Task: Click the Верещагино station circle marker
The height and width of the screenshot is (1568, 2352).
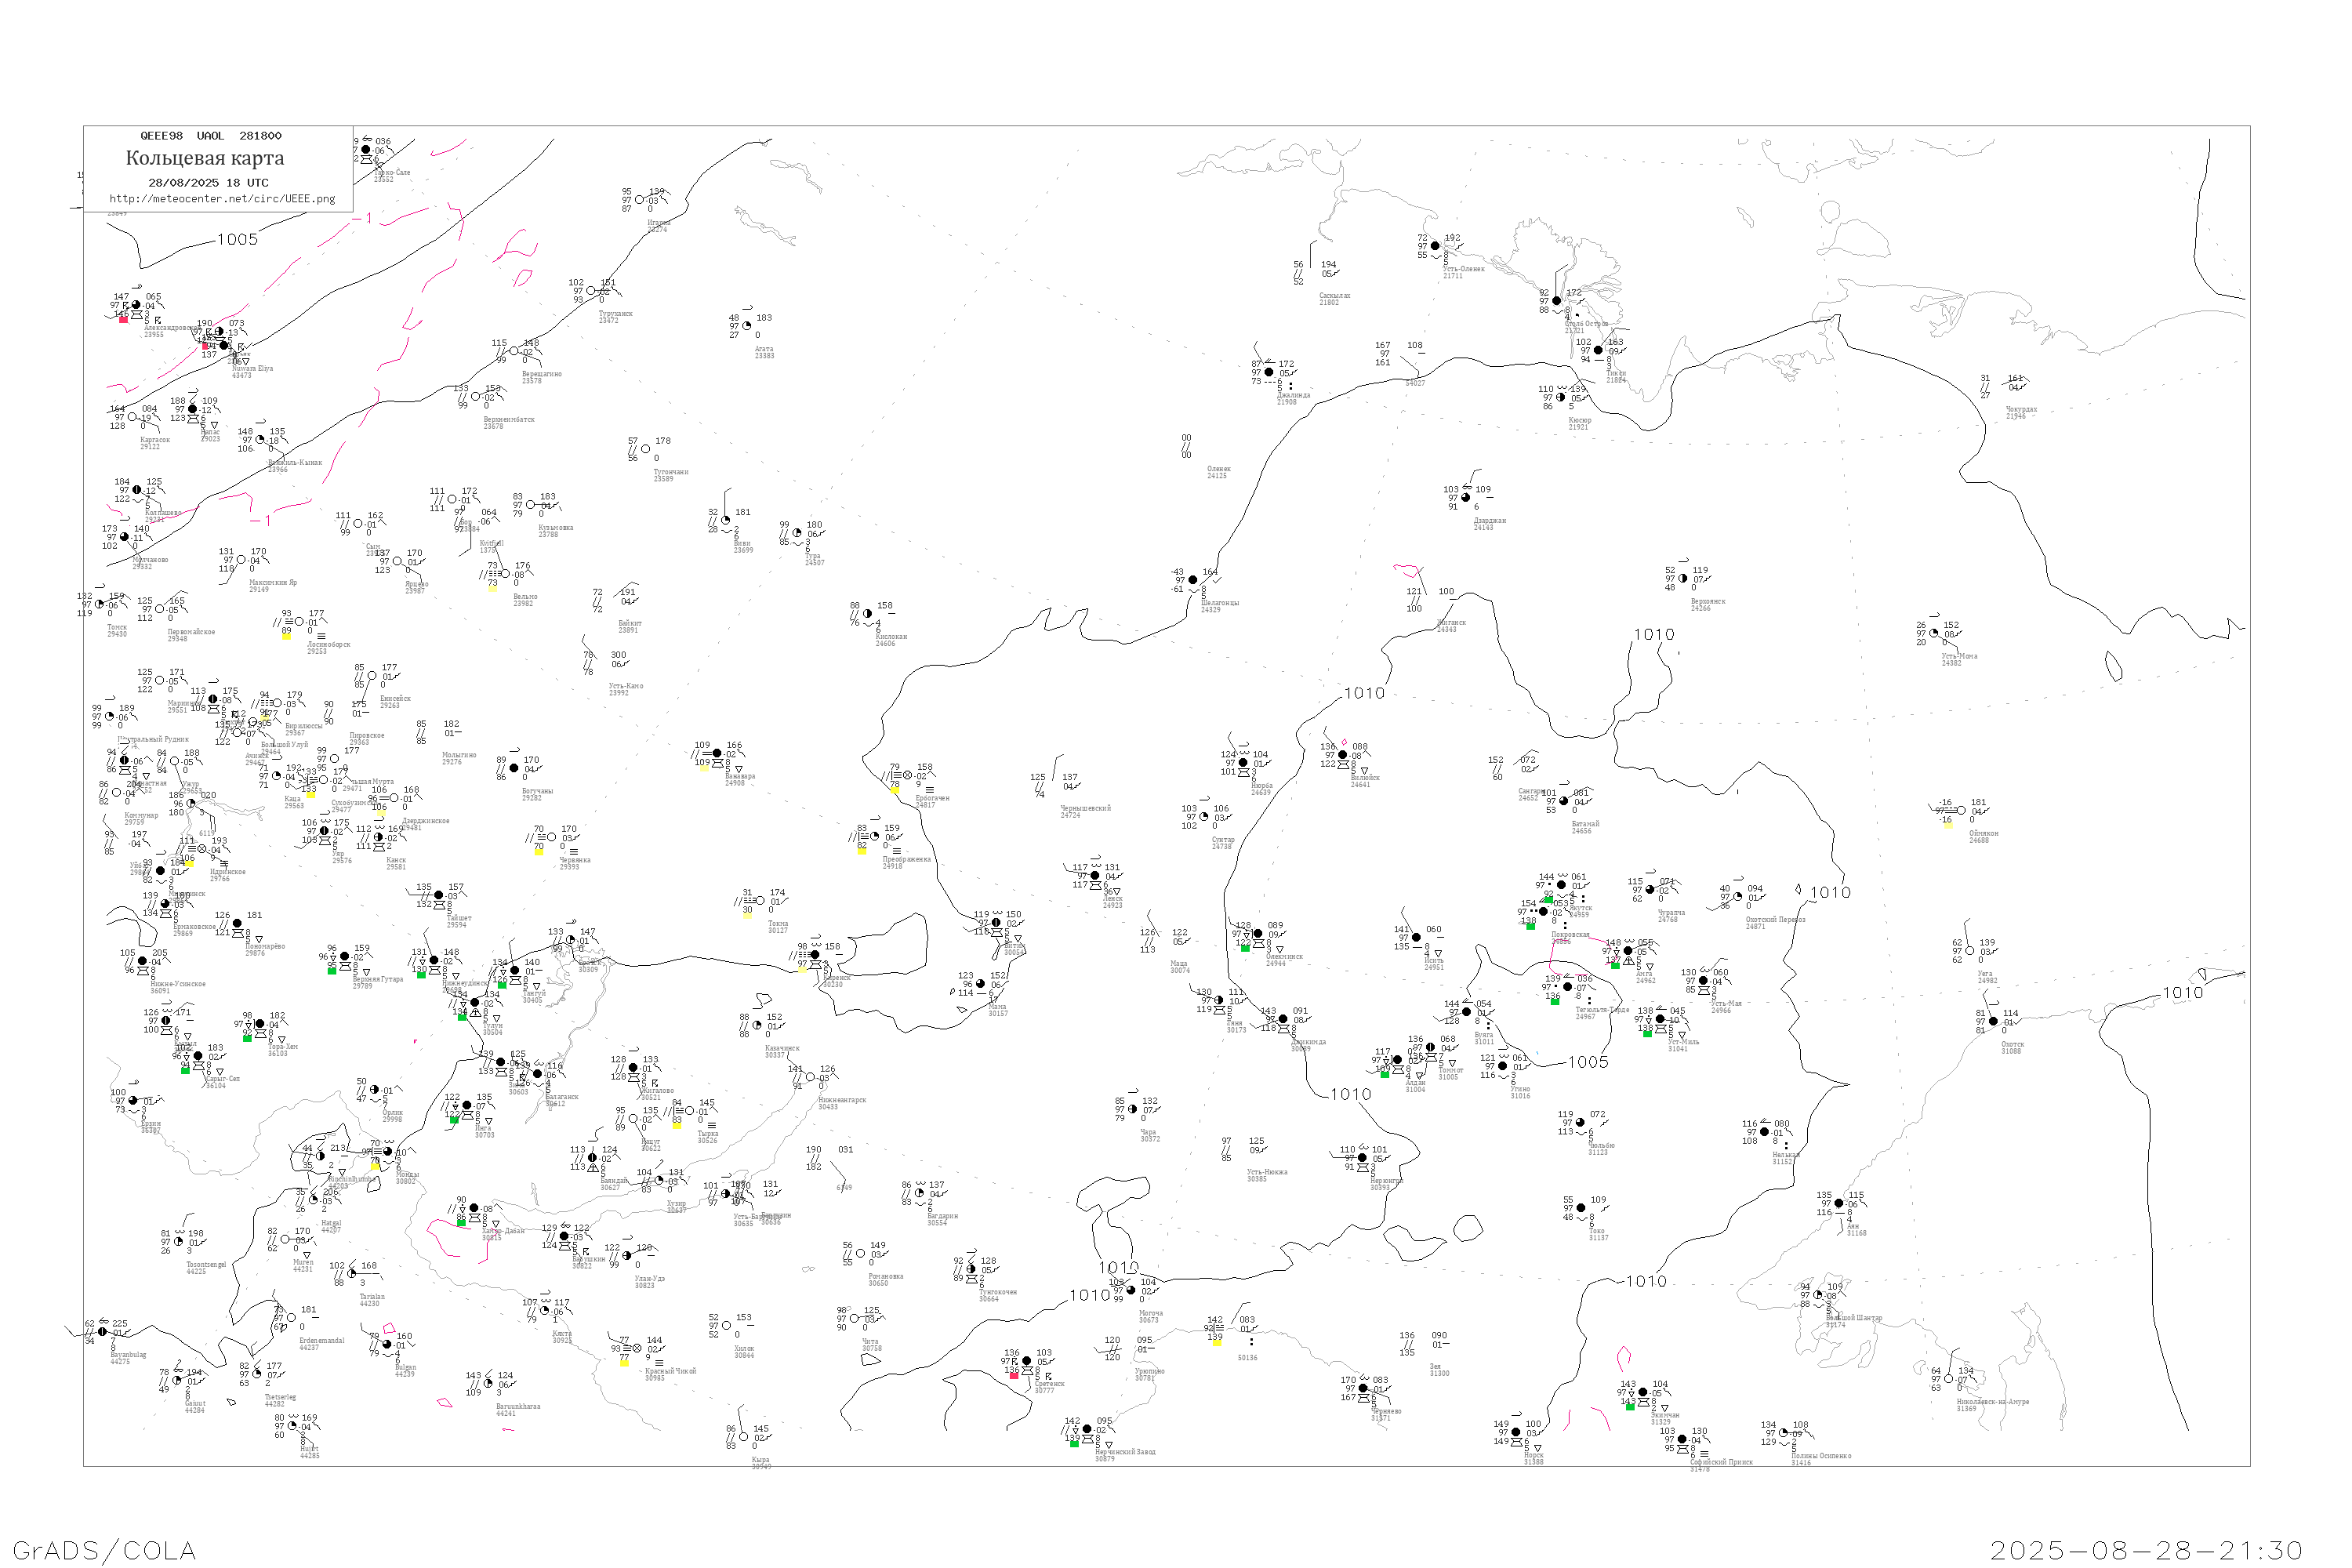Action: pyautogui.click(x=514, y=352)
